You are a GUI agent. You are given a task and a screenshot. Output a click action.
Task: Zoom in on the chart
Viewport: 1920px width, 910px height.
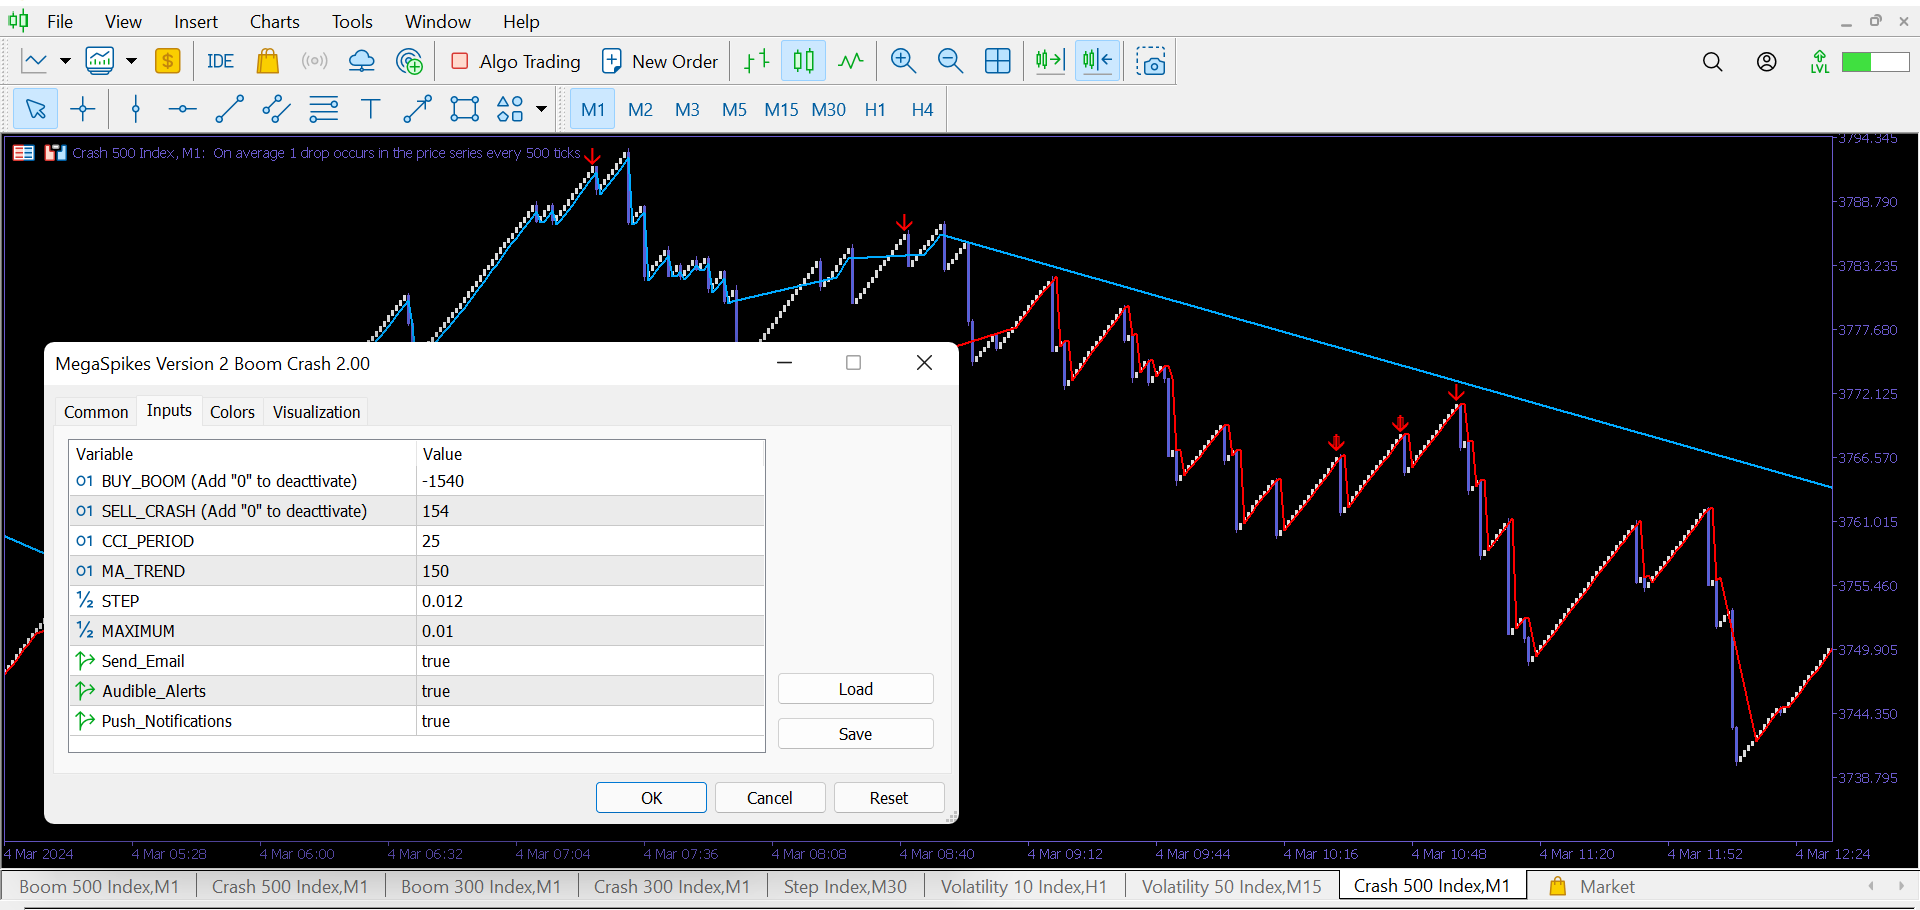[903, 61]
